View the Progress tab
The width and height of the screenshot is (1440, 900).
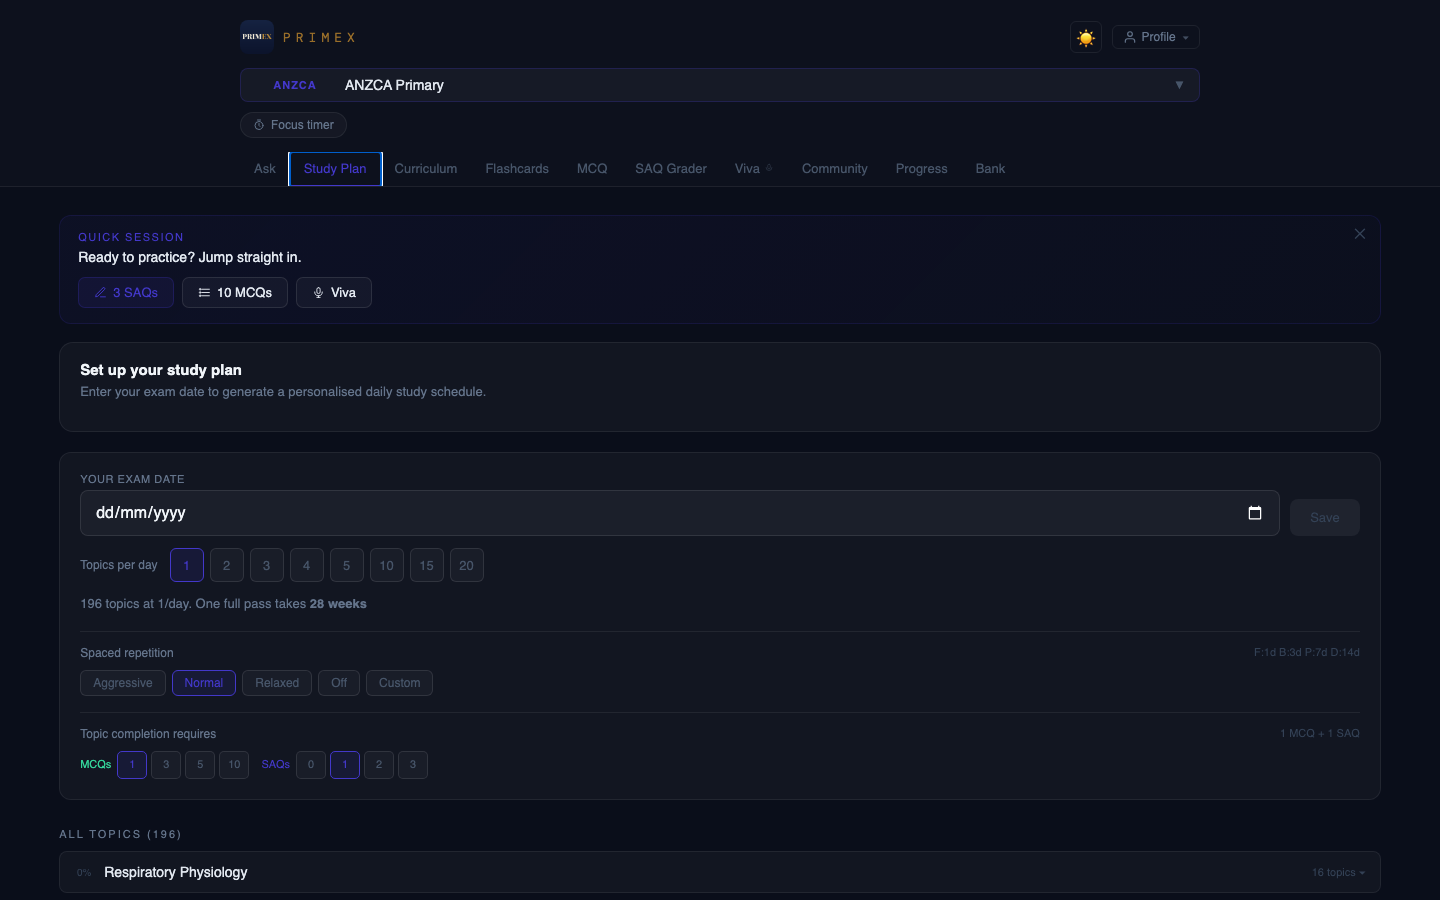pos(922,169)
